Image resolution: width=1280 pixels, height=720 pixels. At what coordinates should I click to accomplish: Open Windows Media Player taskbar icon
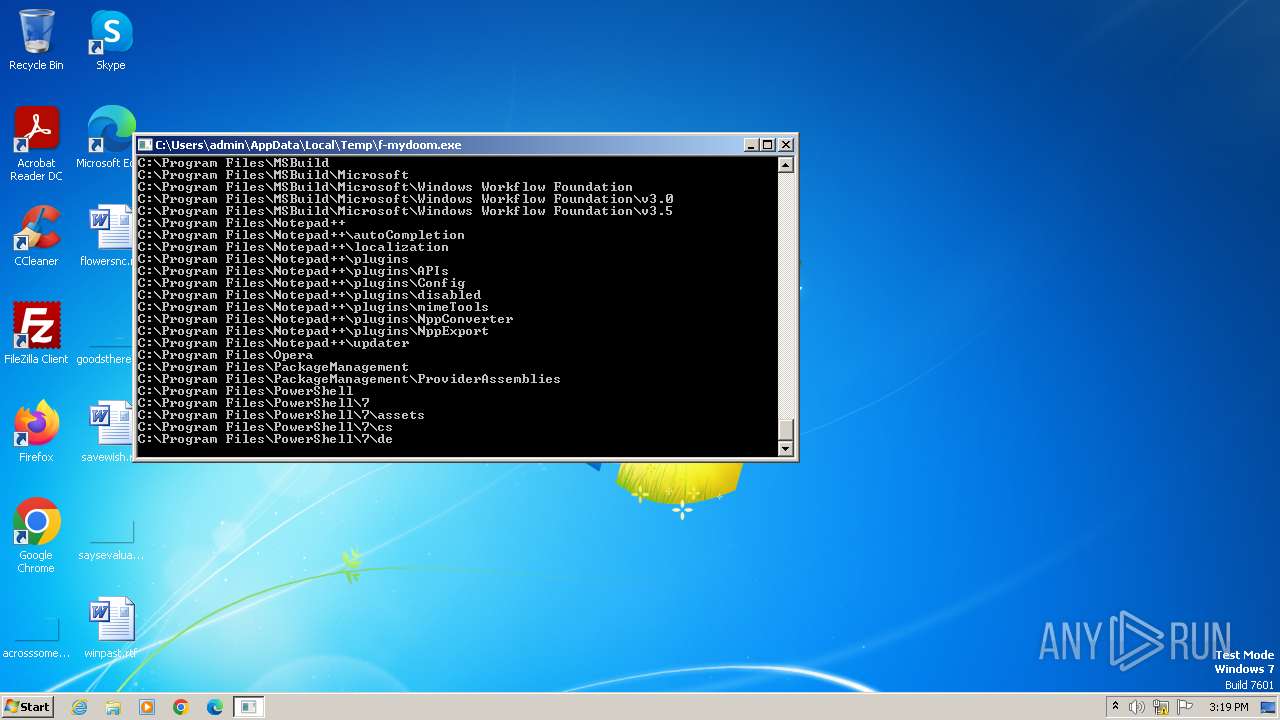click(x=147, y=707)
